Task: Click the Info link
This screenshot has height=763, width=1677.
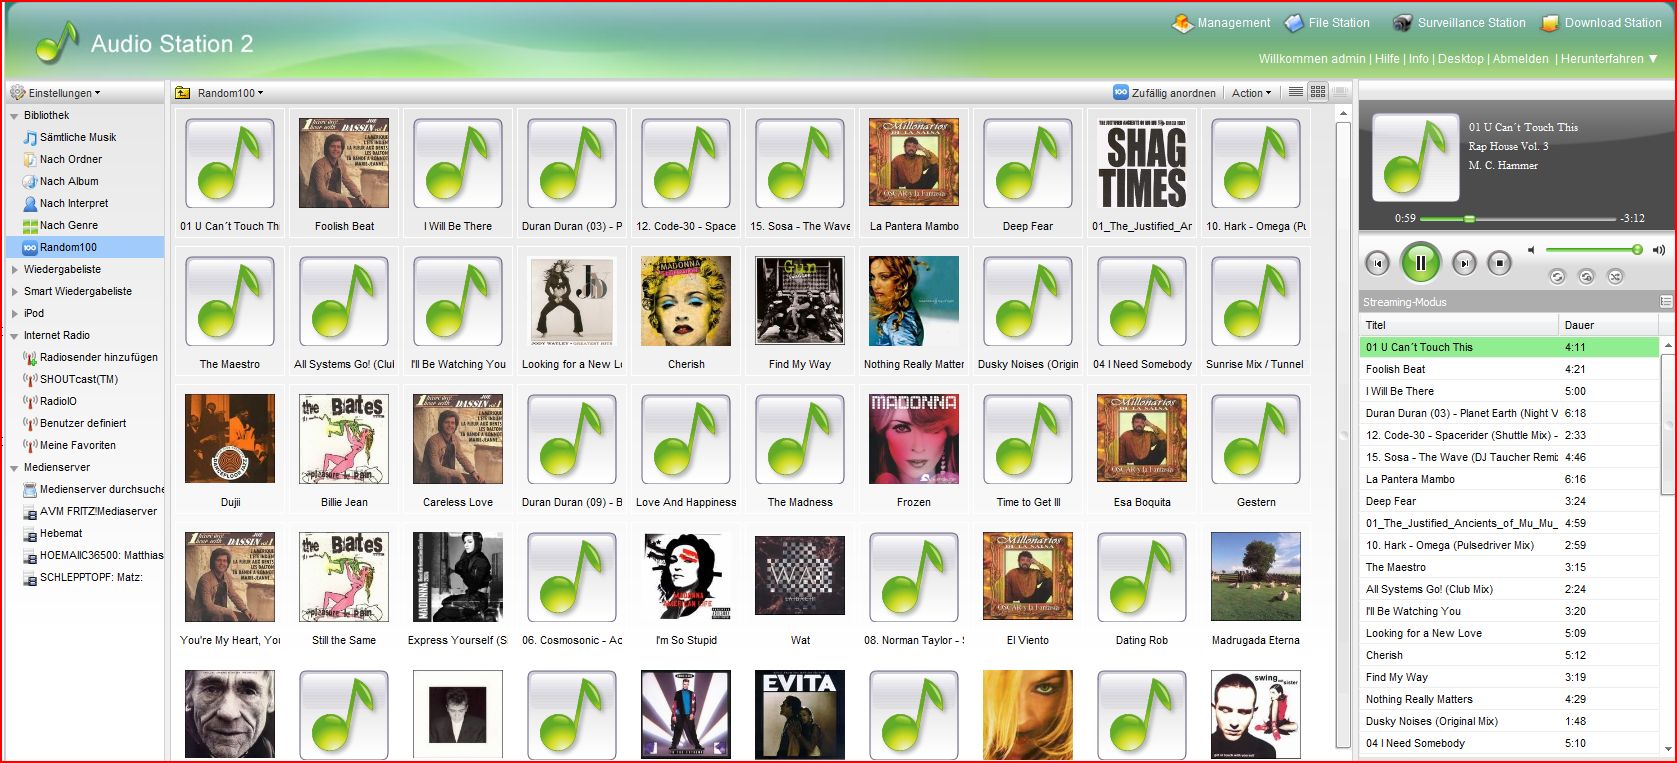Action: pyautogui.click(x=1419, y=59)
